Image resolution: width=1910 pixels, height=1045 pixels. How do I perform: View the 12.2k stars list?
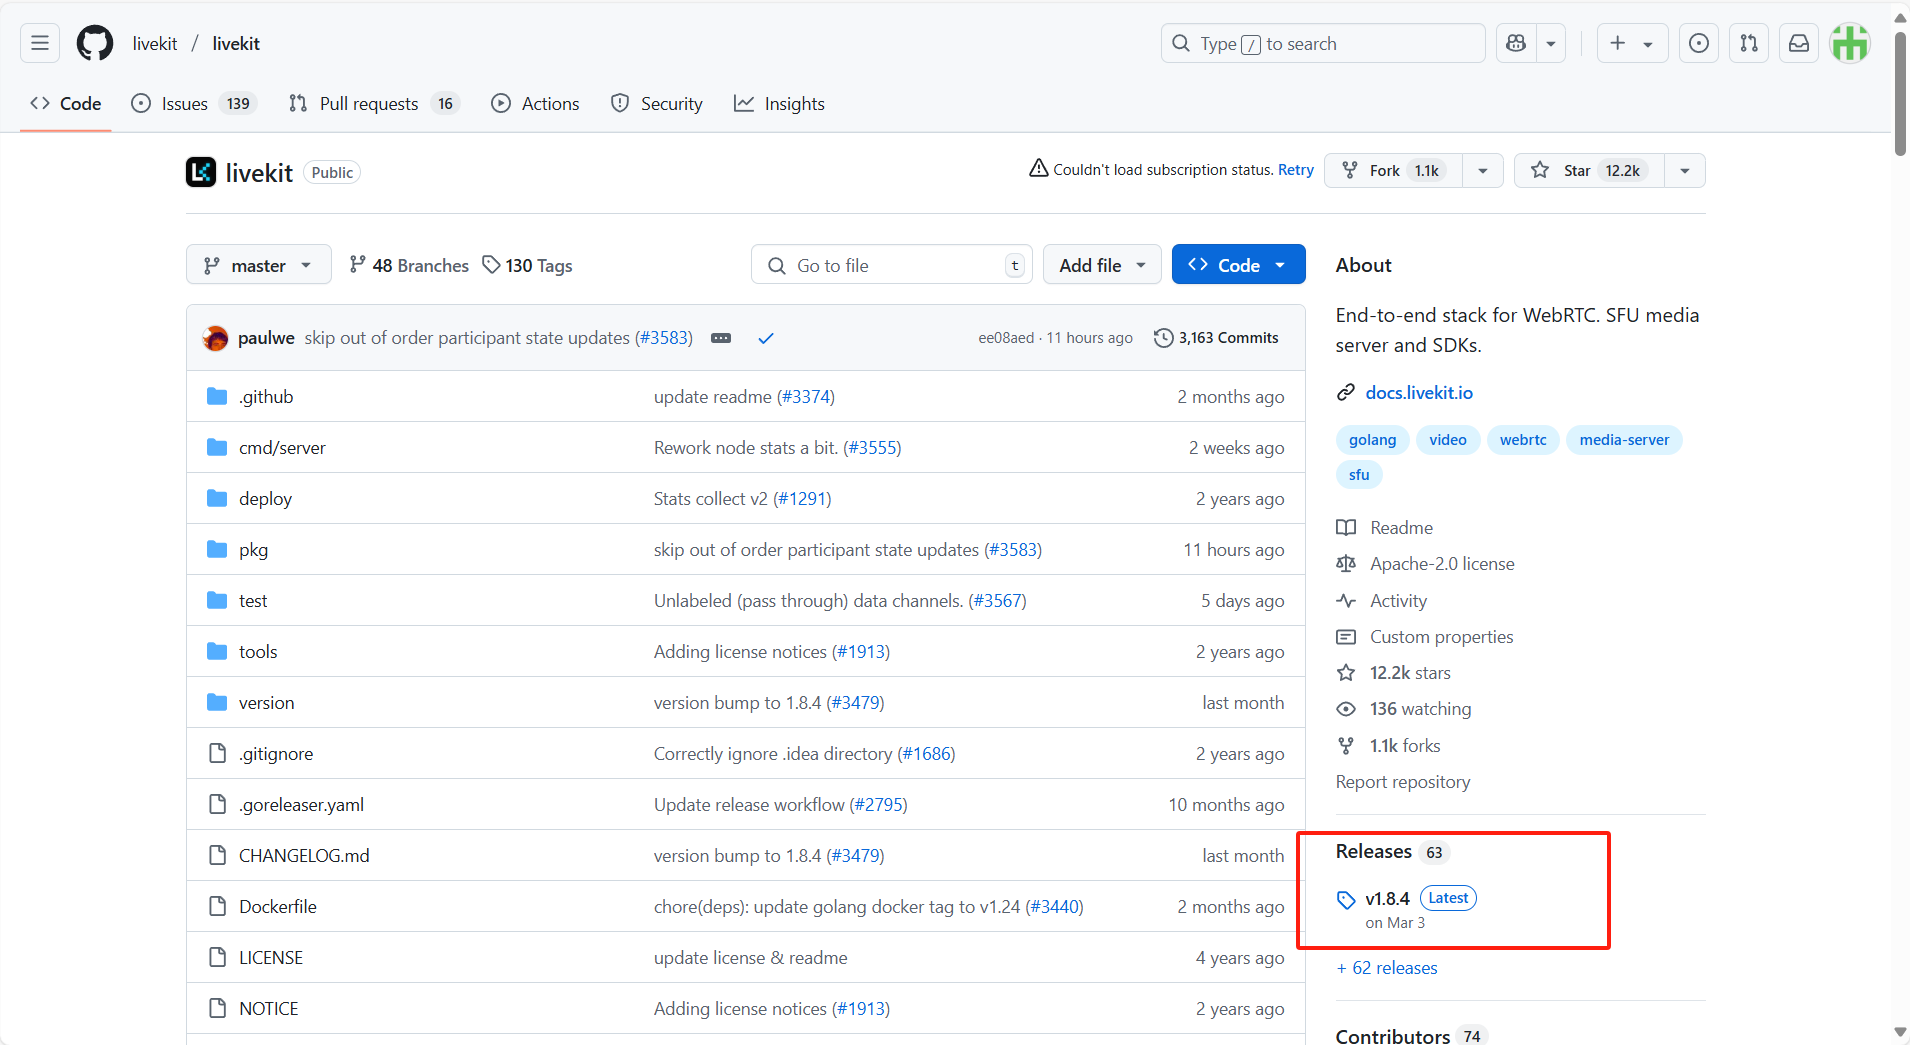coord(1394,673)
